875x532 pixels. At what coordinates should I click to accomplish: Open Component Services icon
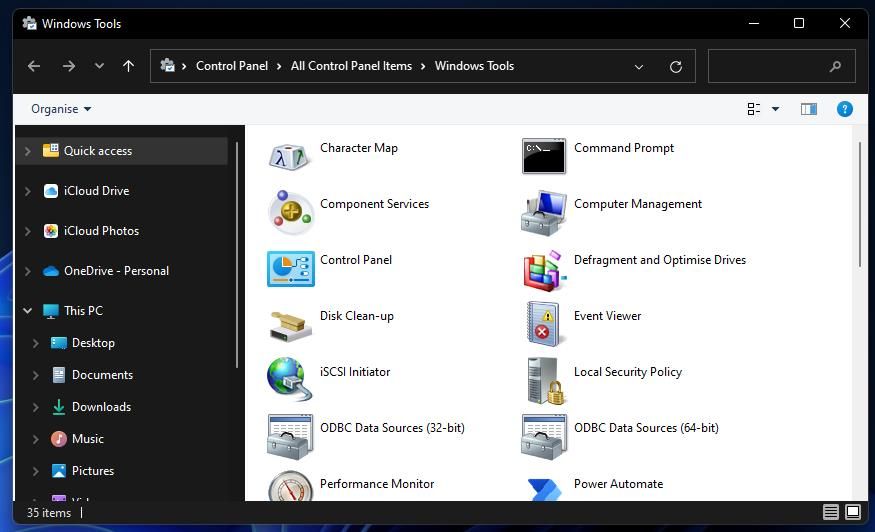click(x=290, y=212)
